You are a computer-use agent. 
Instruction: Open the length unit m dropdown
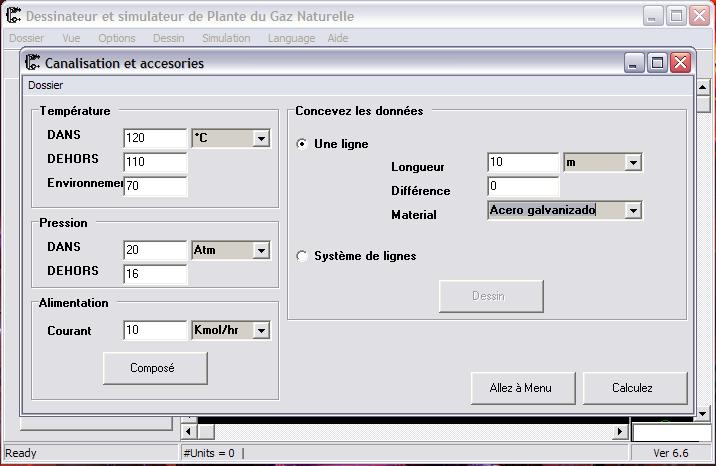pos(603,162)
